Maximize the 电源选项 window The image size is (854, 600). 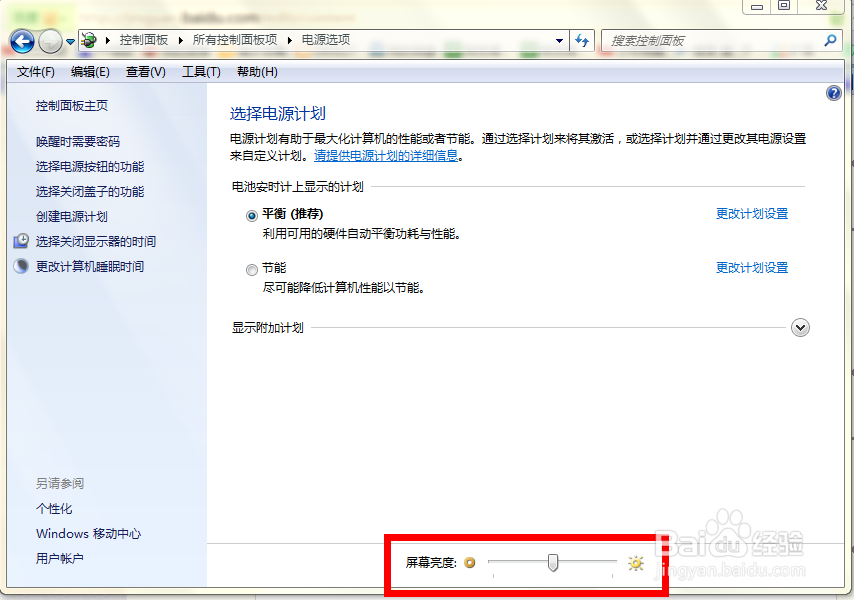coord(784,6)
